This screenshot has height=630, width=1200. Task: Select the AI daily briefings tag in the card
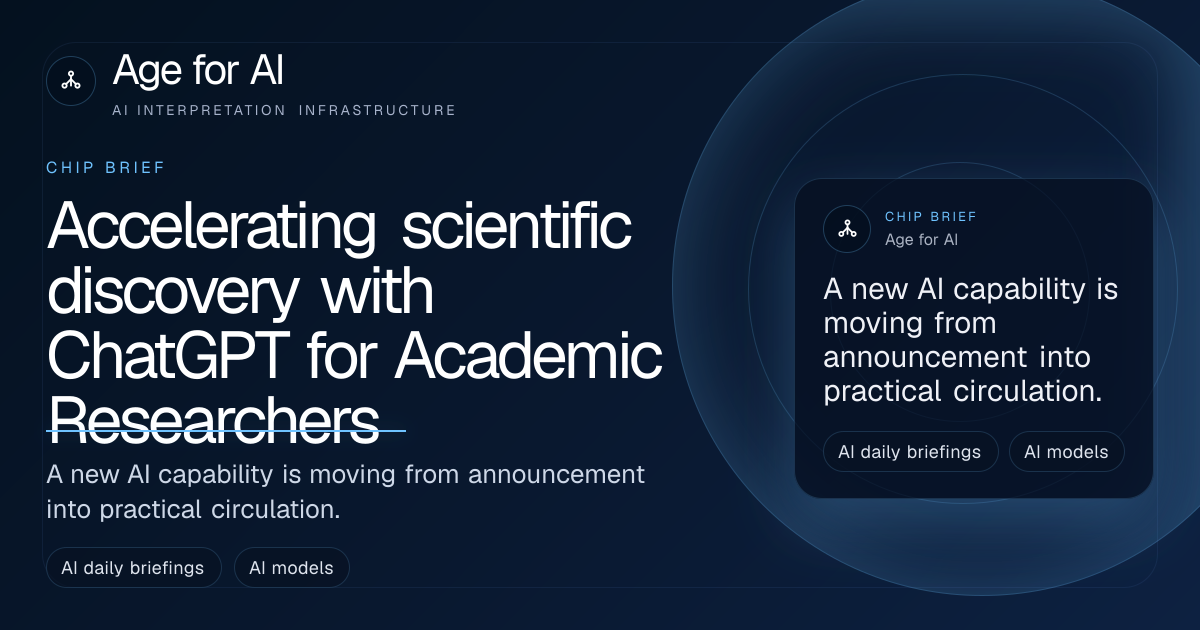910,452
